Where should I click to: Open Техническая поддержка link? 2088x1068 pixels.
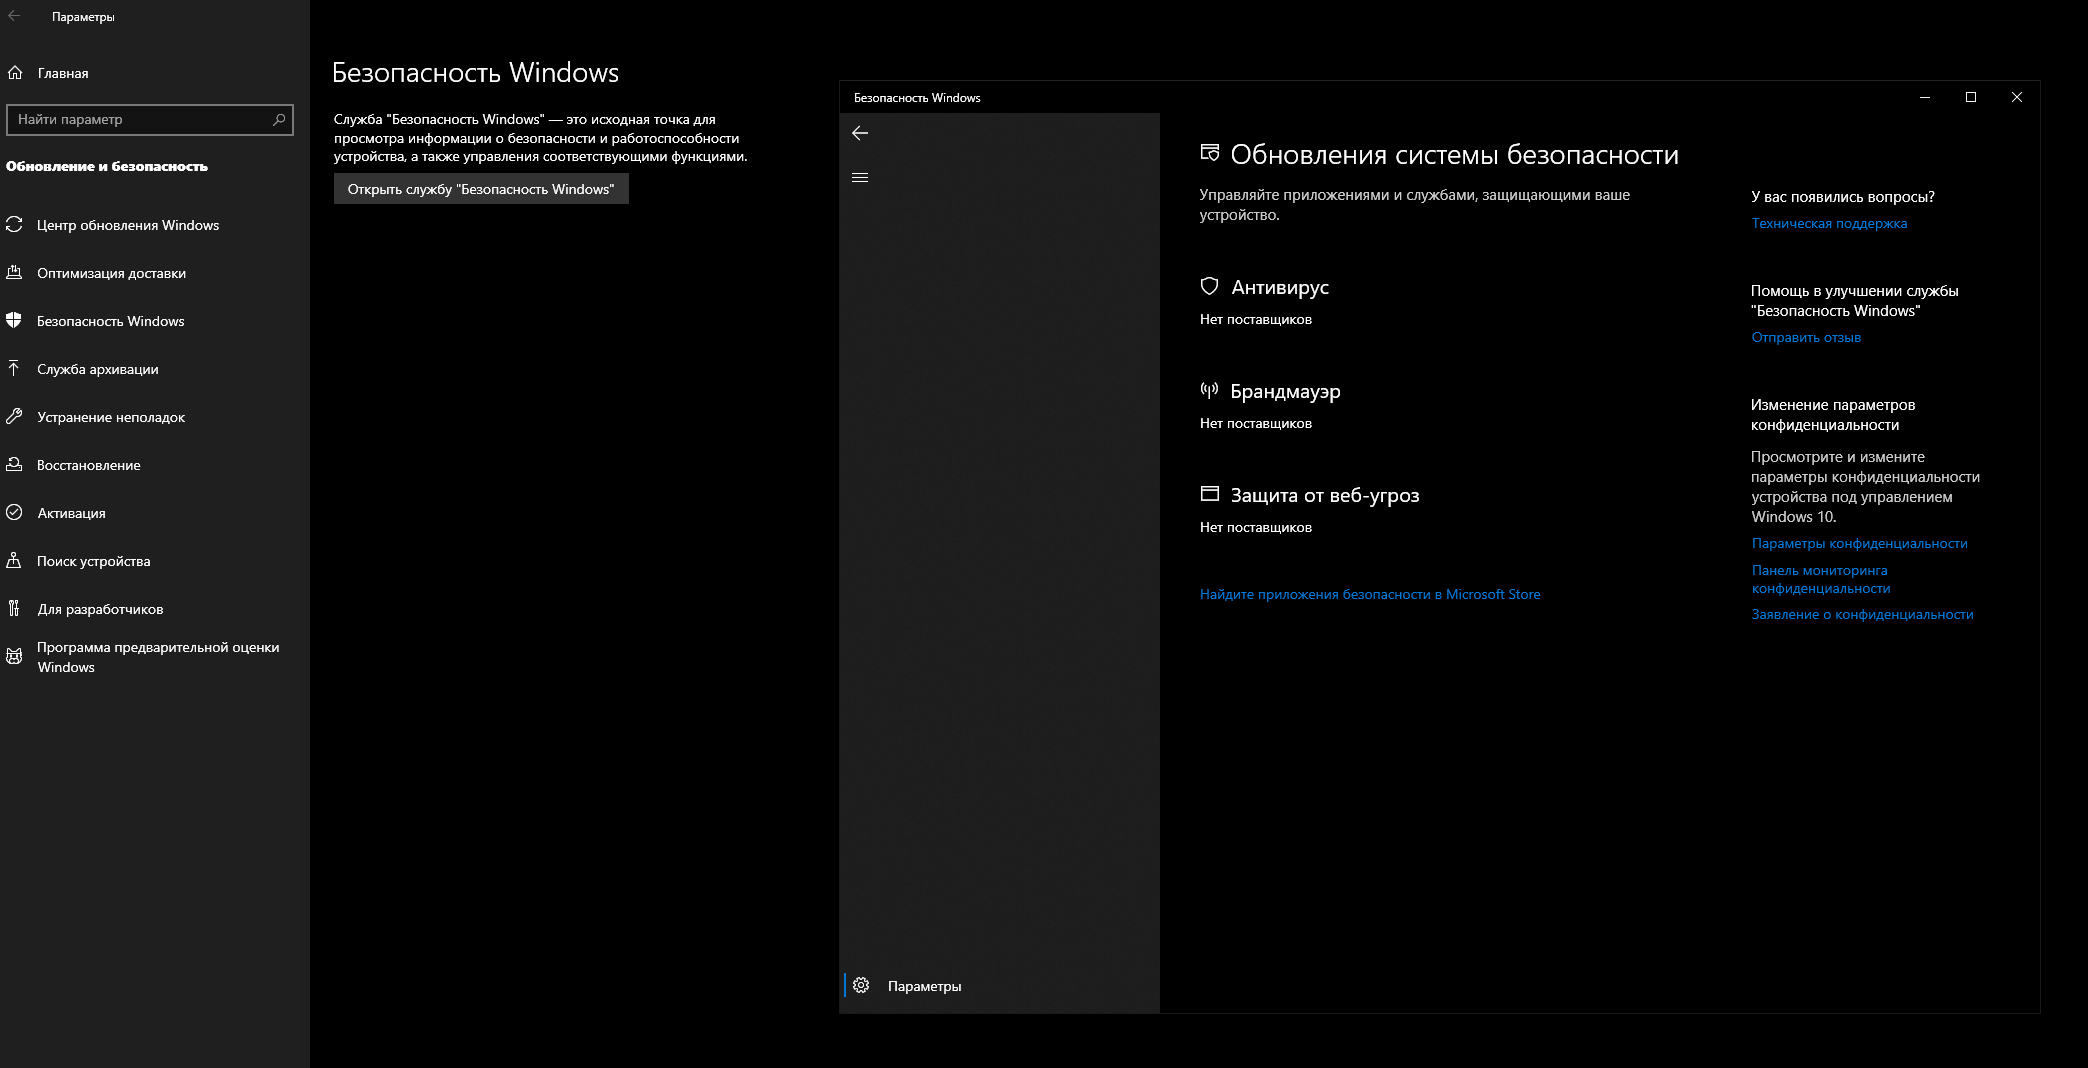coord(1829,224)
